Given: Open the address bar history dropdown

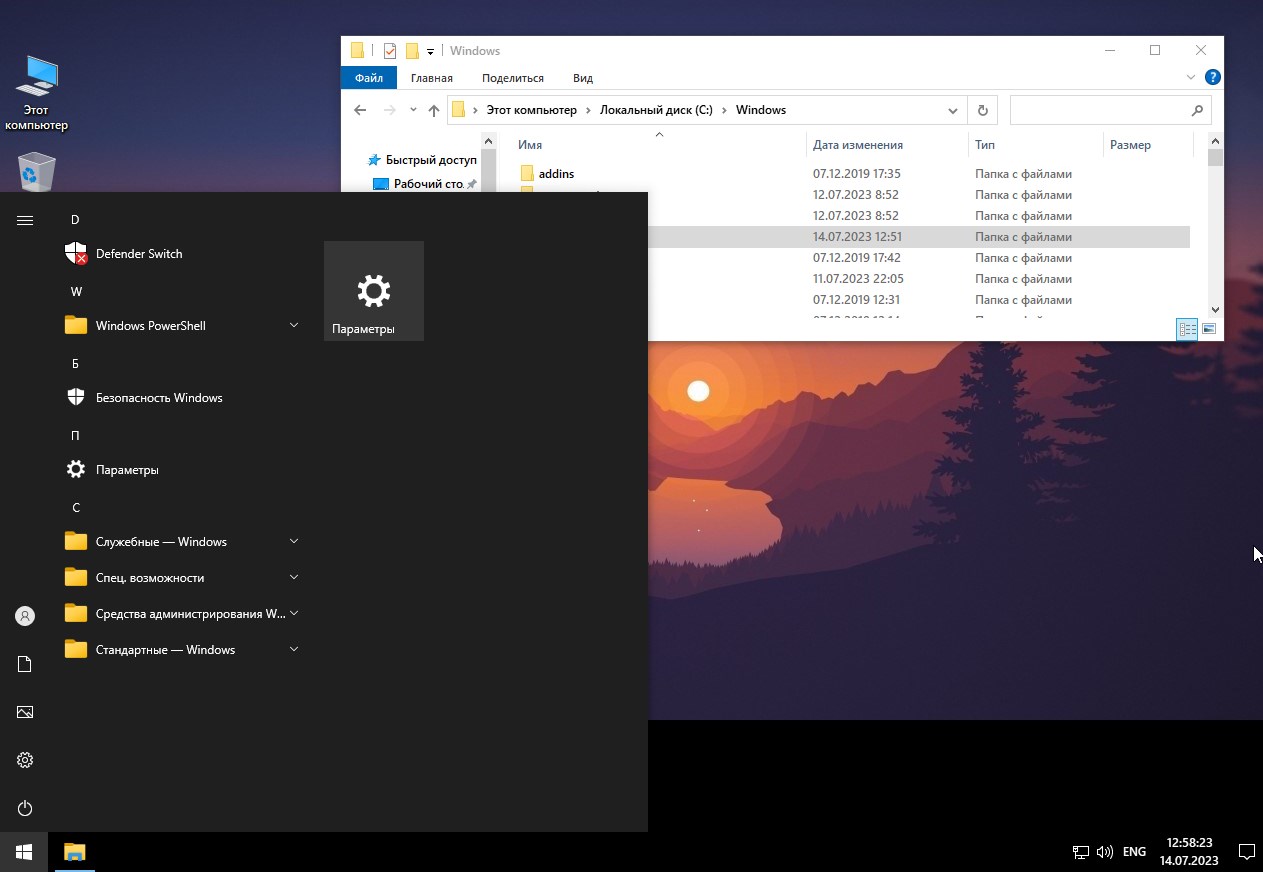Looking at the screenshot, I should click(953, 110).
